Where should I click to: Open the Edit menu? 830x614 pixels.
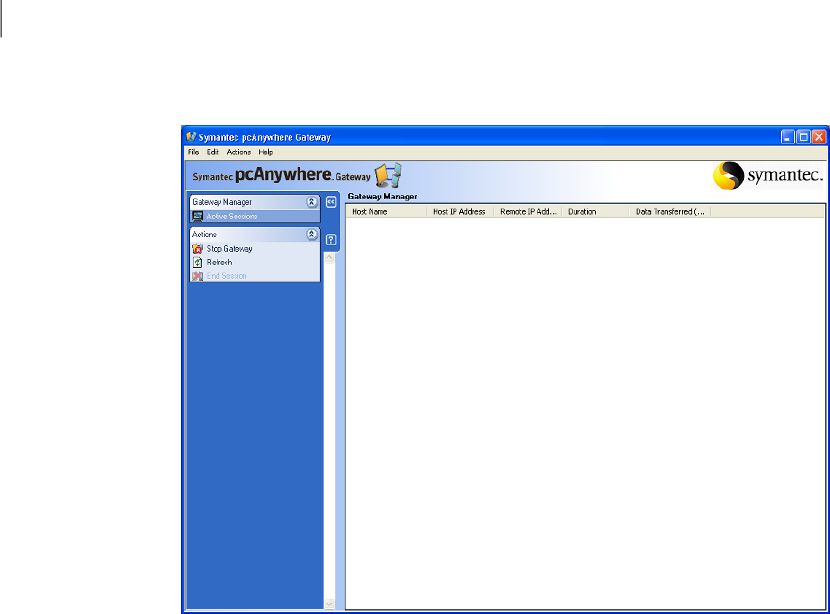[x=213, y=152]
